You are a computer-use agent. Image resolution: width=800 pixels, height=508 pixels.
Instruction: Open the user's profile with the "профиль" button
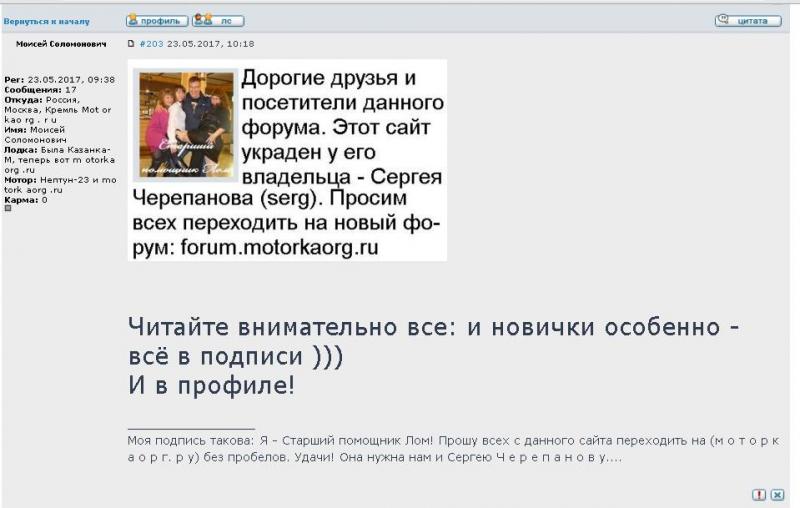(x=156, y=20)
